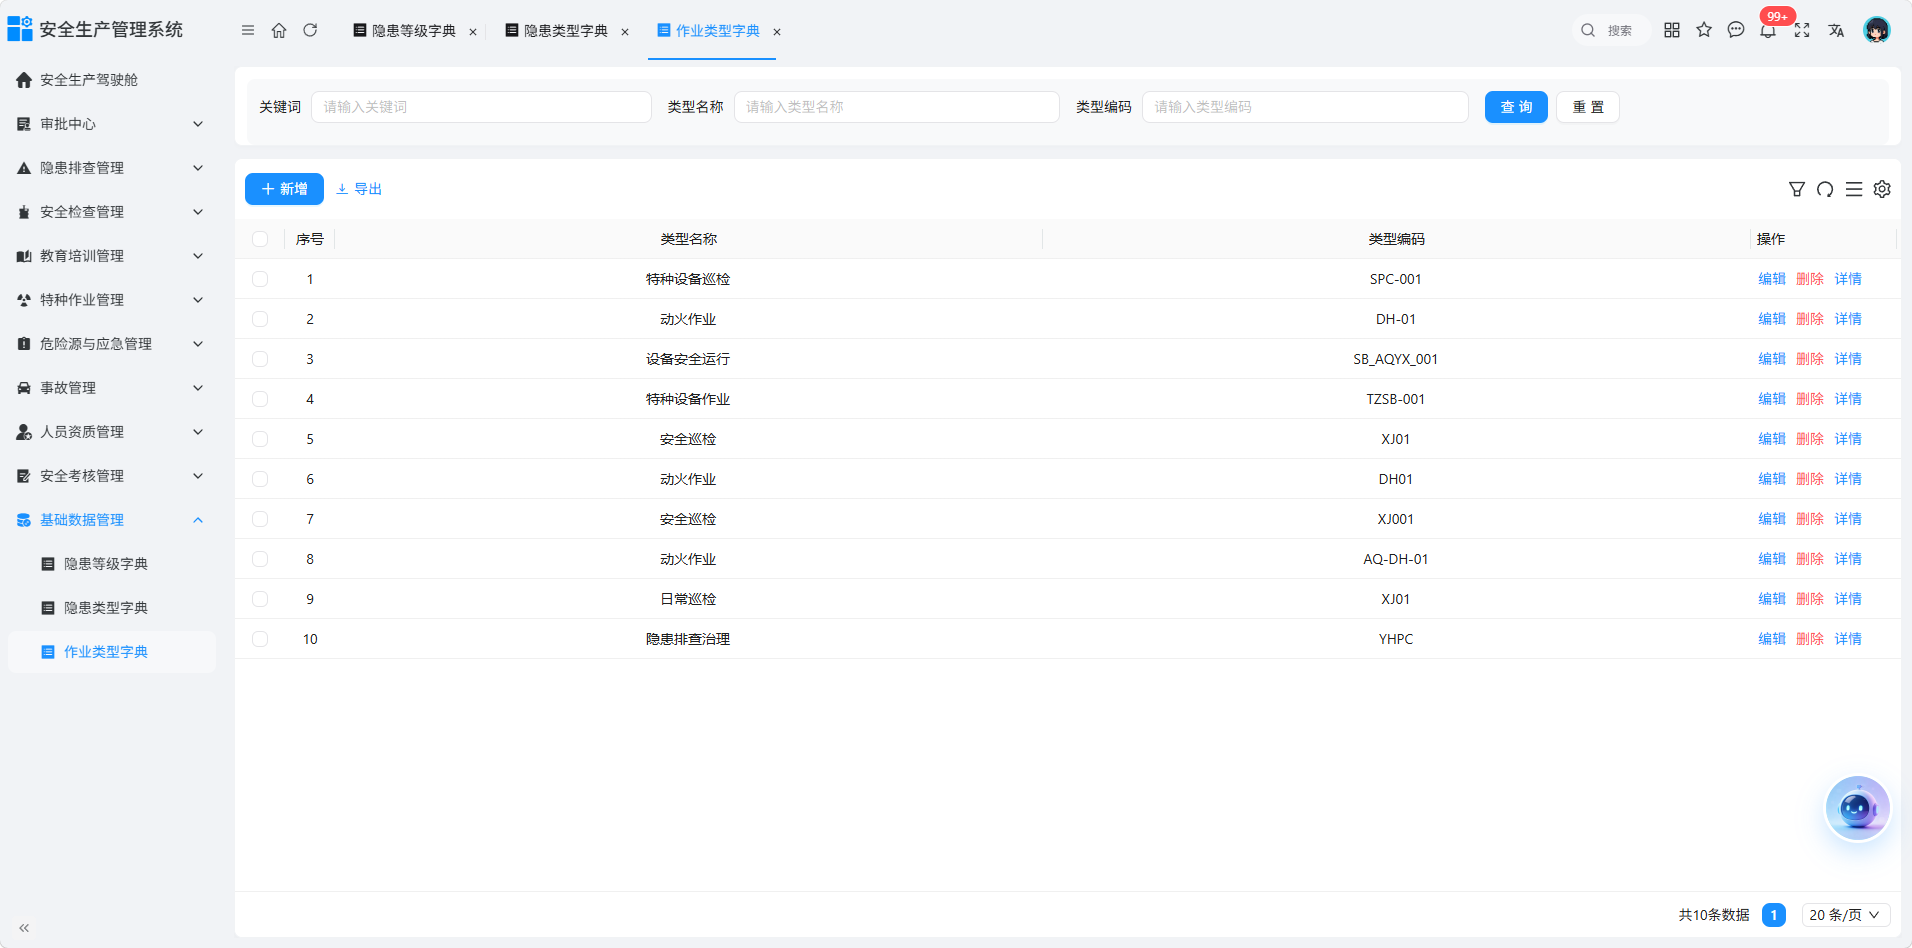Click the favorites star icon
This screenshot has width=1912, height=948.
coord(1704,30)
